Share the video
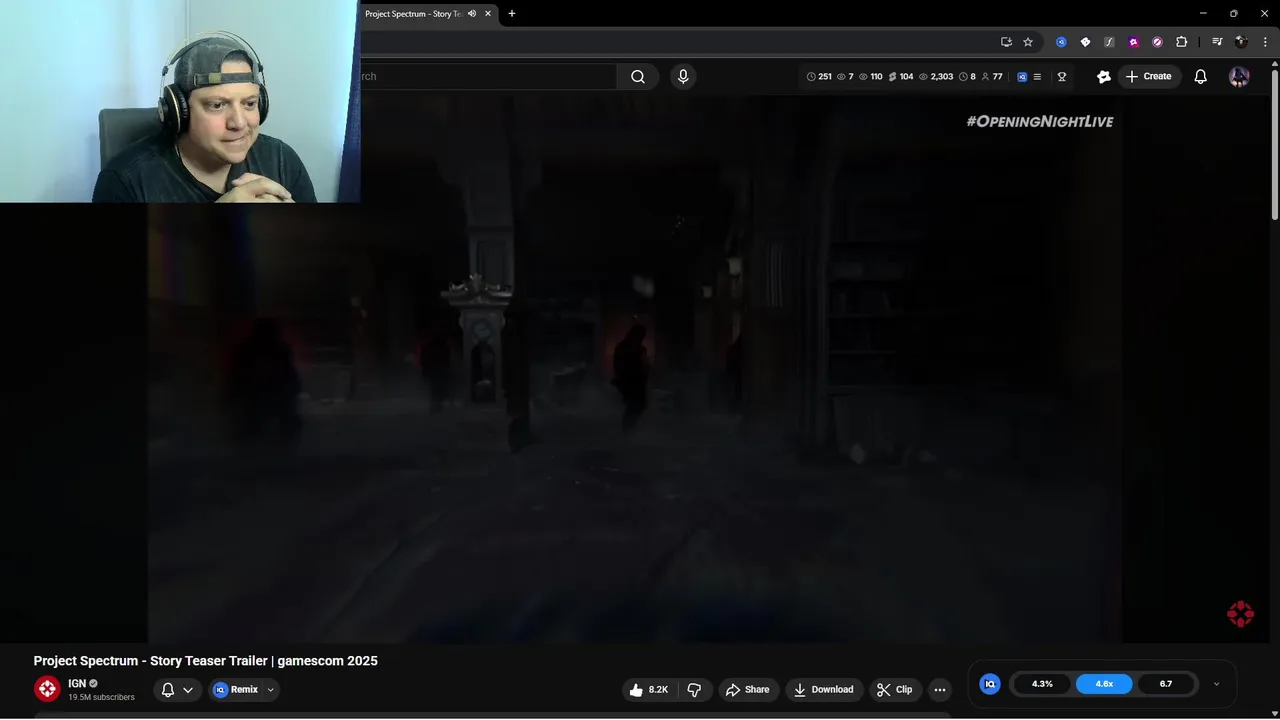1280x720 pixels. coord(748,690)
